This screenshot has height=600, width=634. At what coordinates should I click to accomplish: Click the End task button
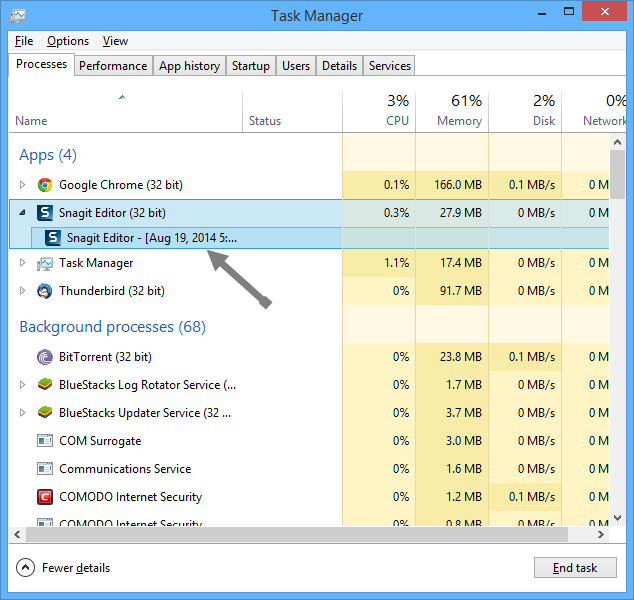point(575,568)
